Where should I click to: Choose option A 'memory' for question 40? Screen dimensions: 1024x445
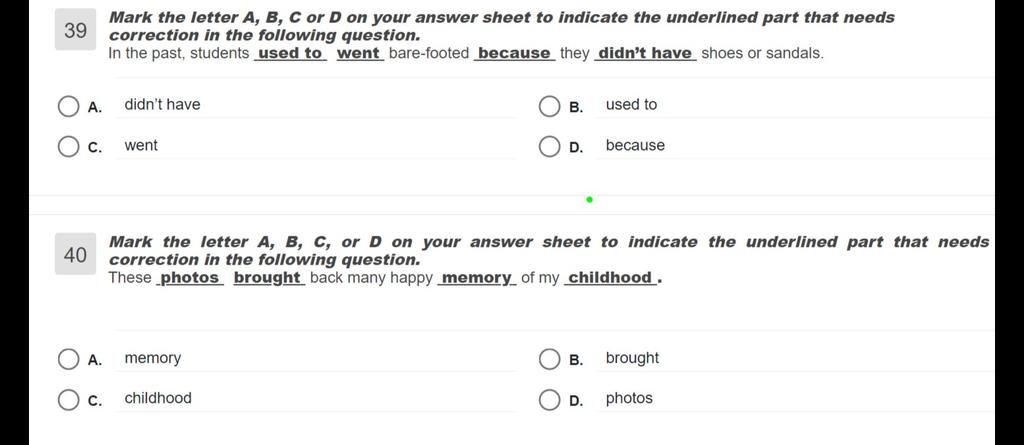(x=69, y=359)
